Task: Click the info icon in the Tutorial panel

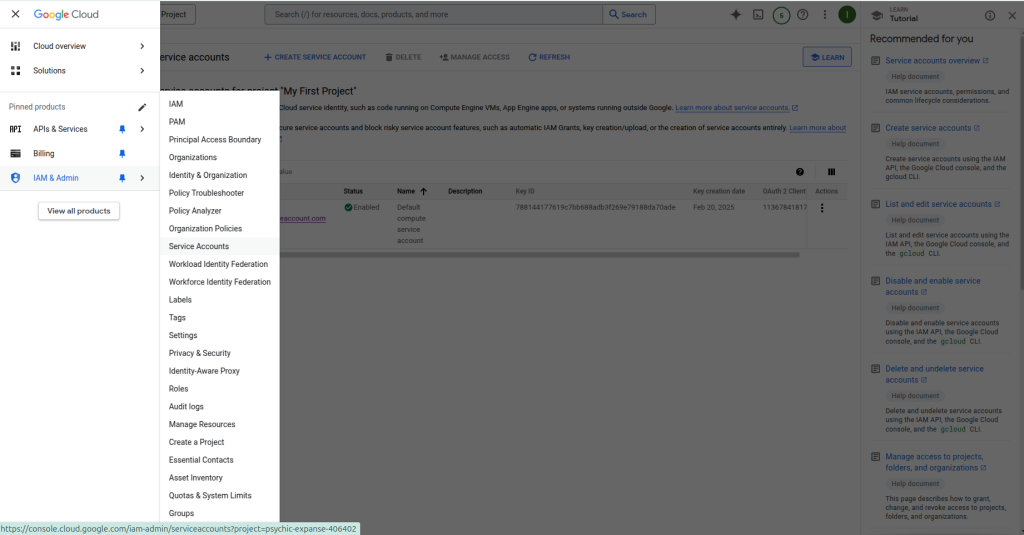Action: pos(990,15)
